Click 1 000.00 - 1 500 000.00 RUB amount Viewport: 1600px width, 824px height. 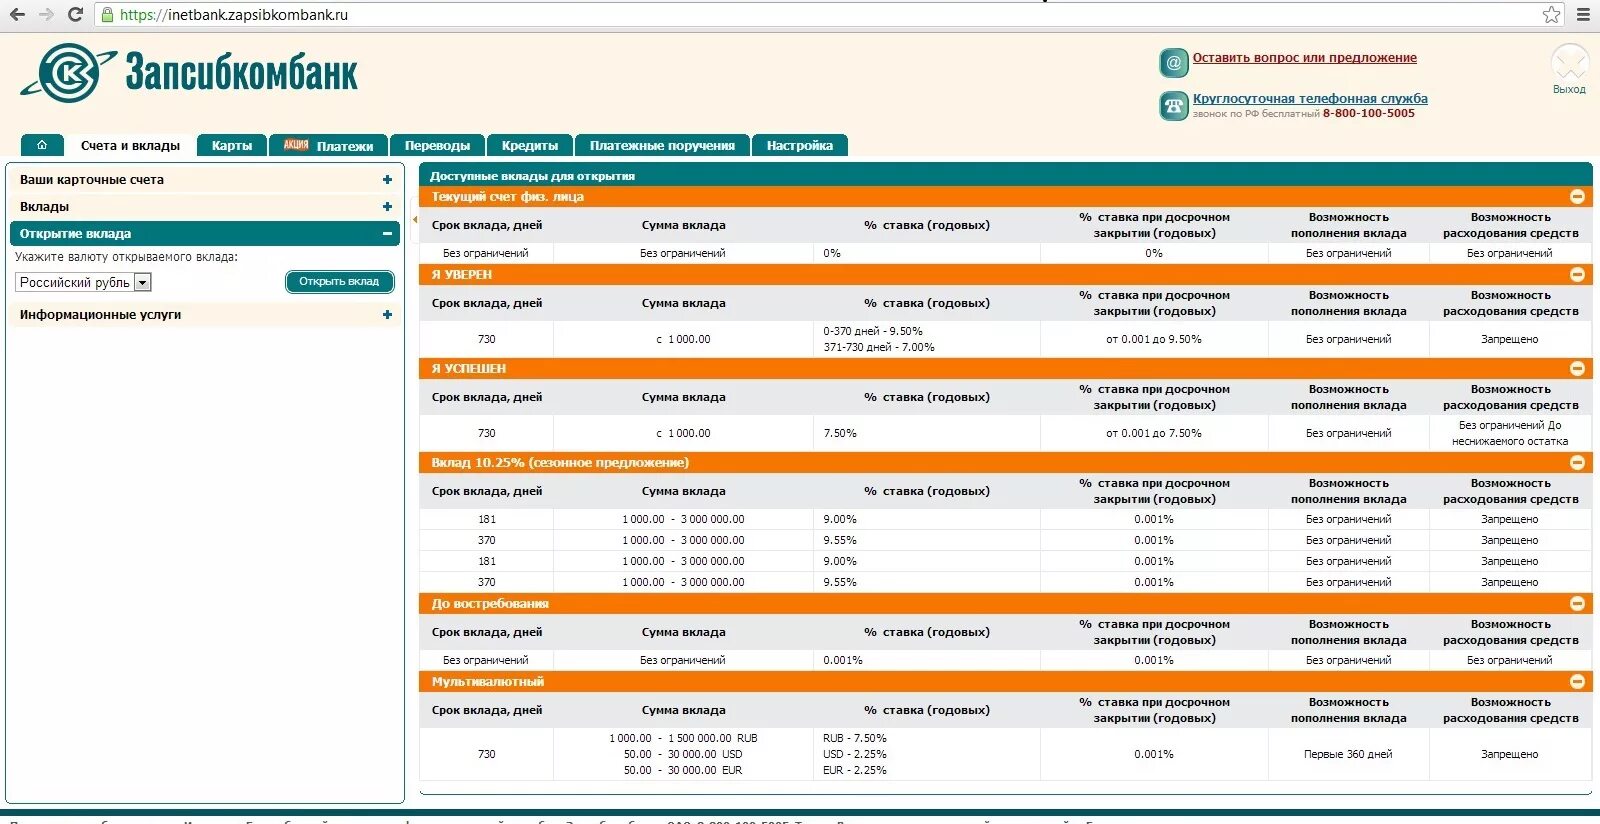click(683, 739)
